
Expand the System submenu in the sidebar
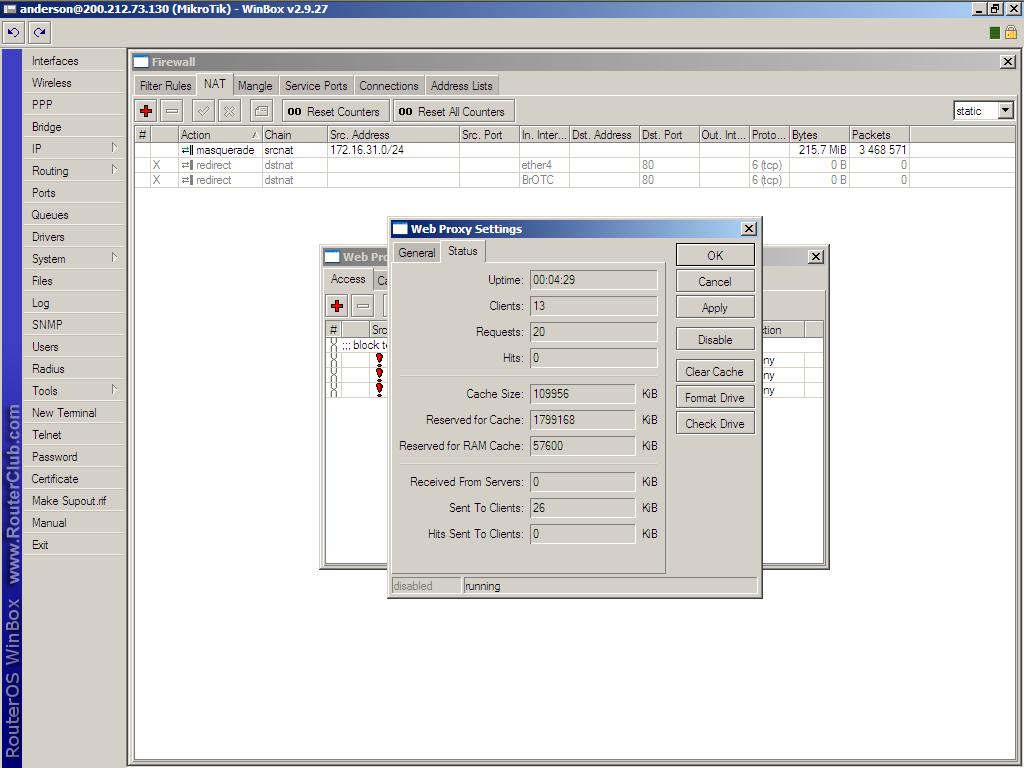click(x=75, y=259)
